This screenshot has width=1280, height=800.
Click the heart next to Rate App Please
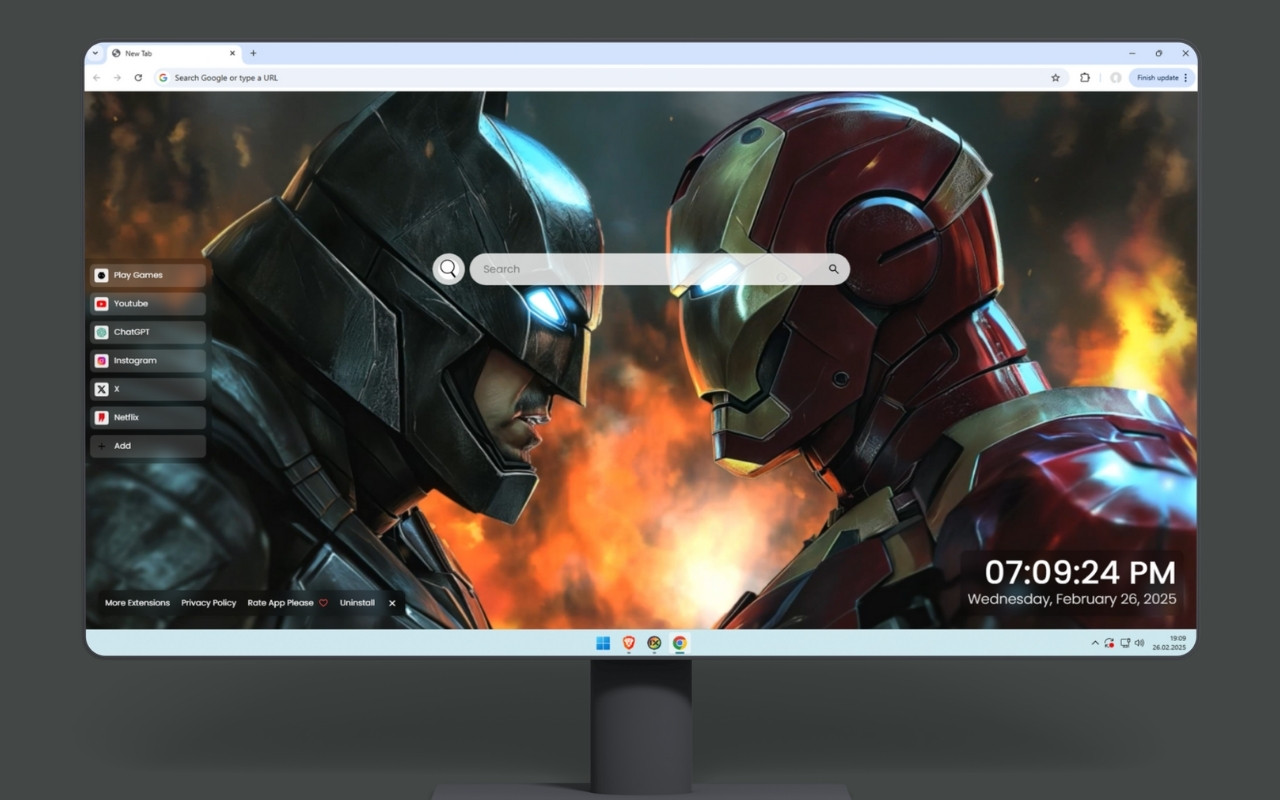coord(322,603)
